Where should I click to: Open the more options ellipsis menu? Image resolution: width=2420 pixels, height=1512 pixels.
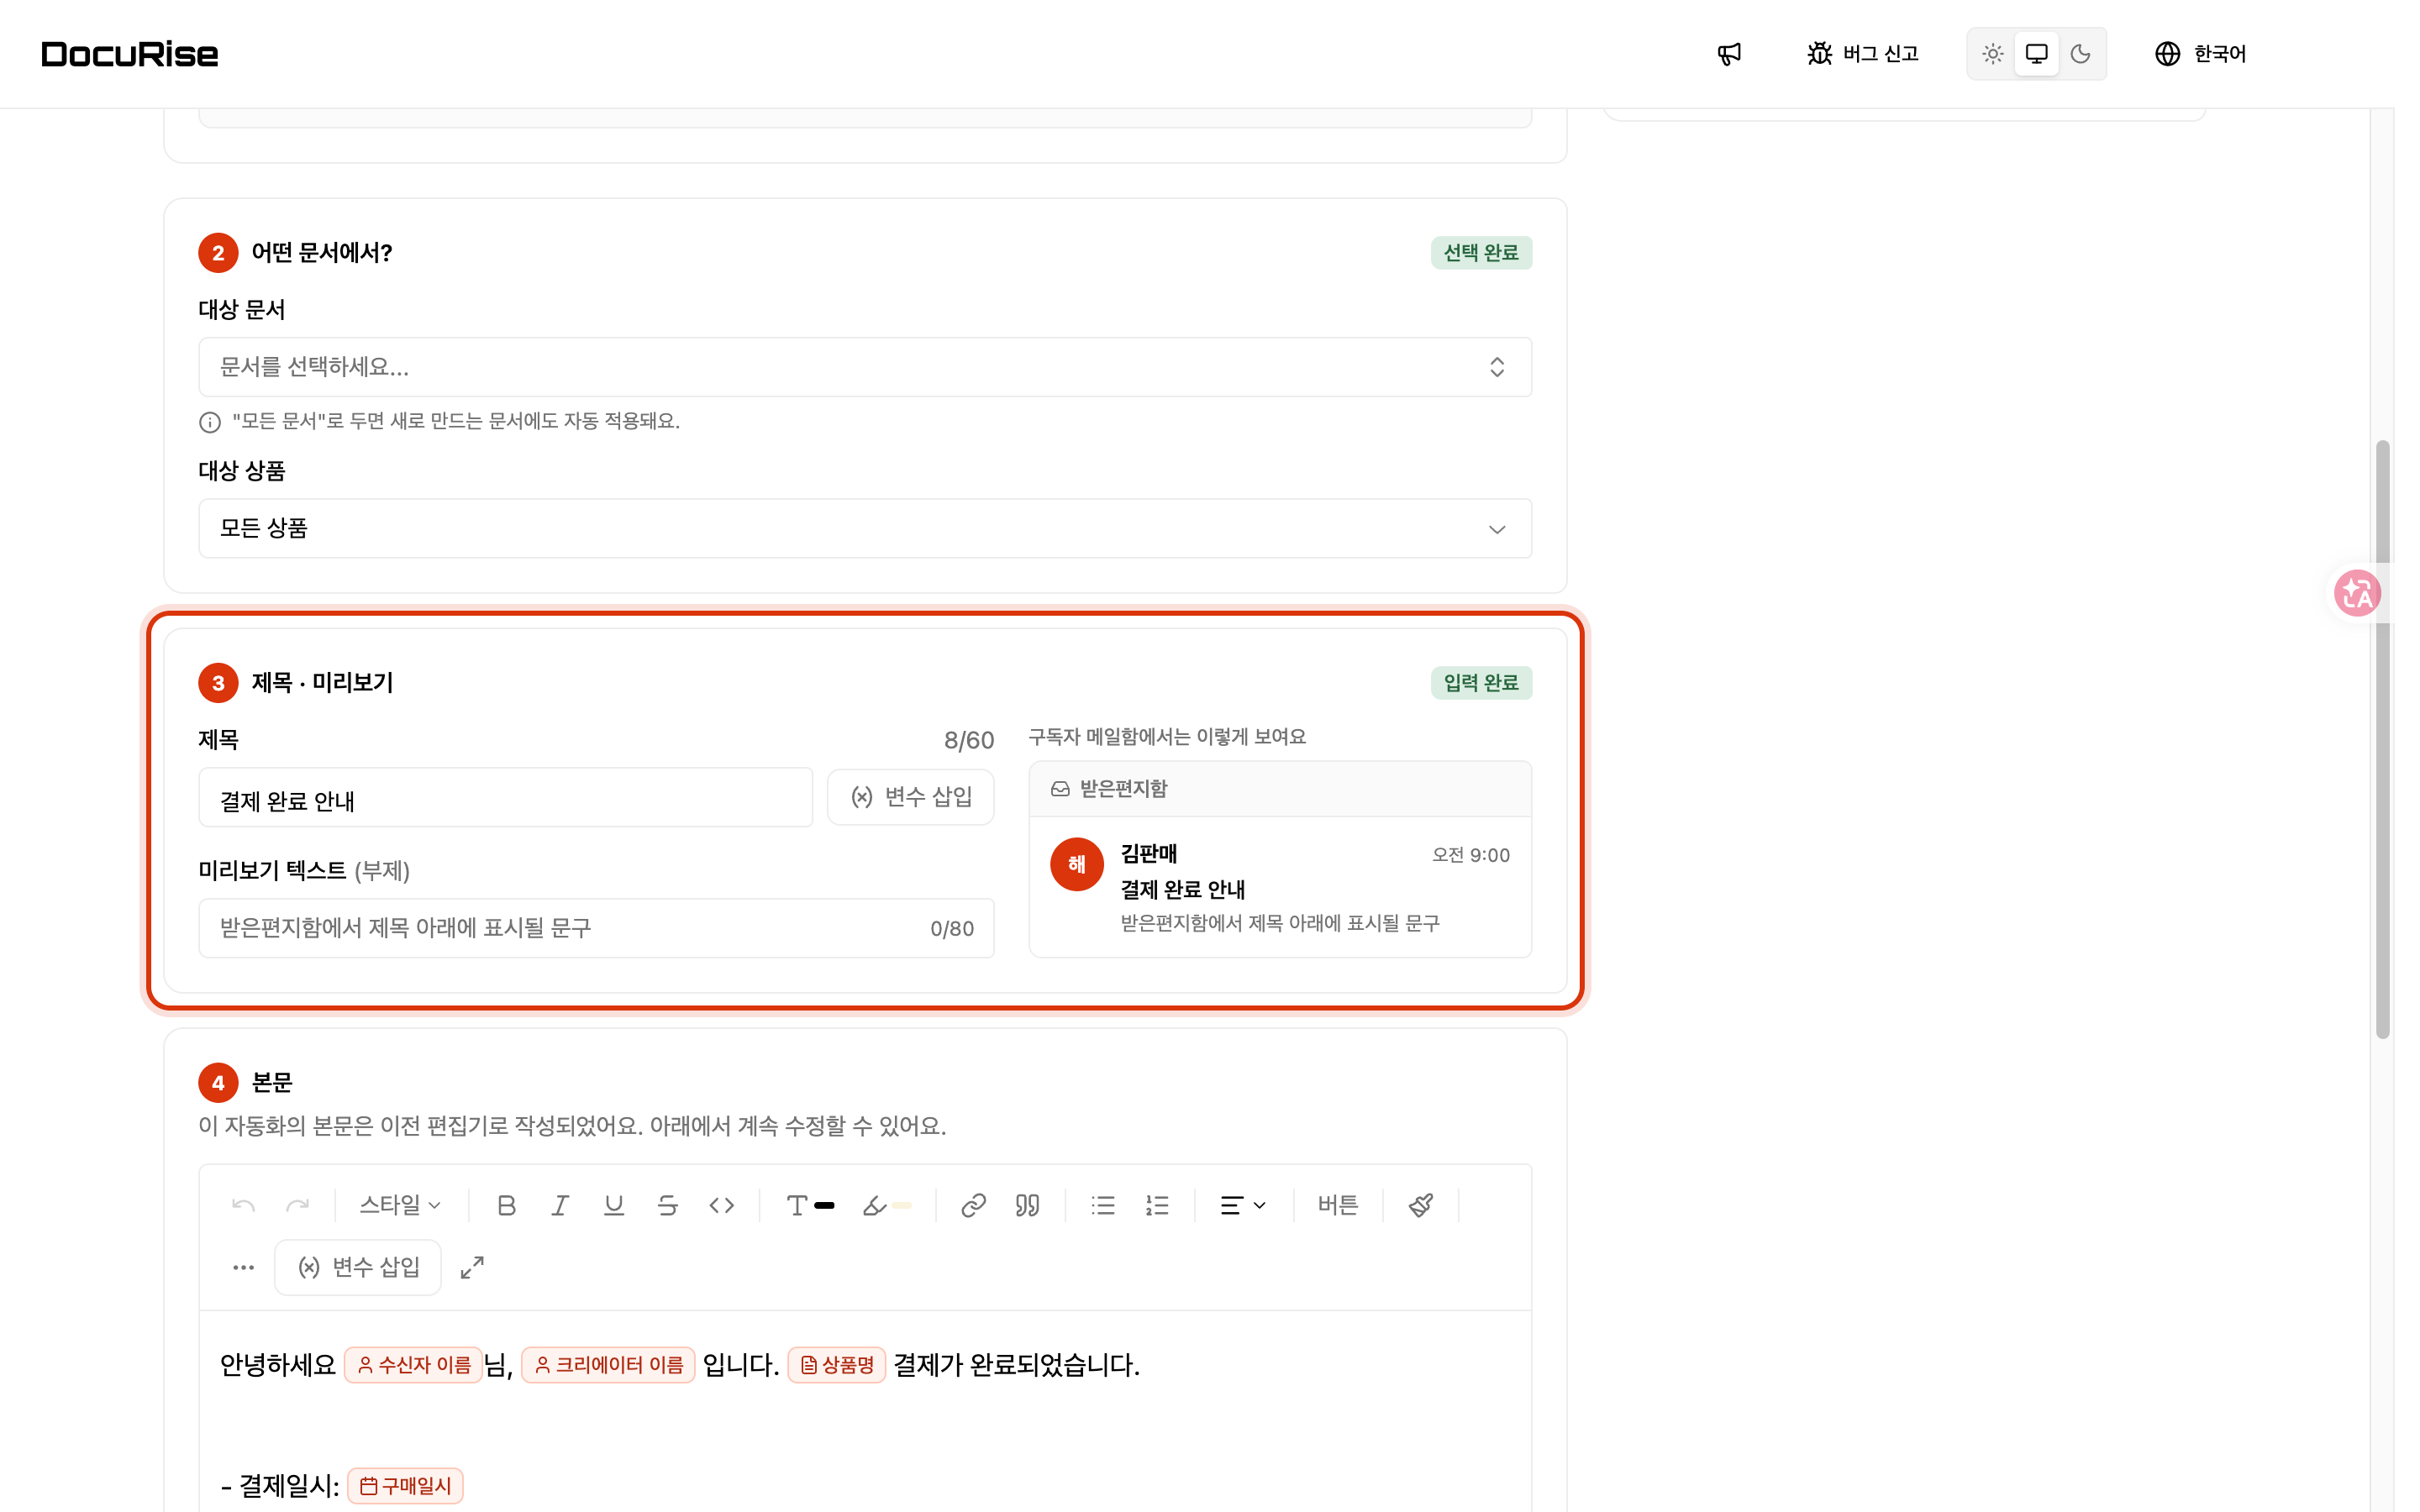click(243, 1267)
